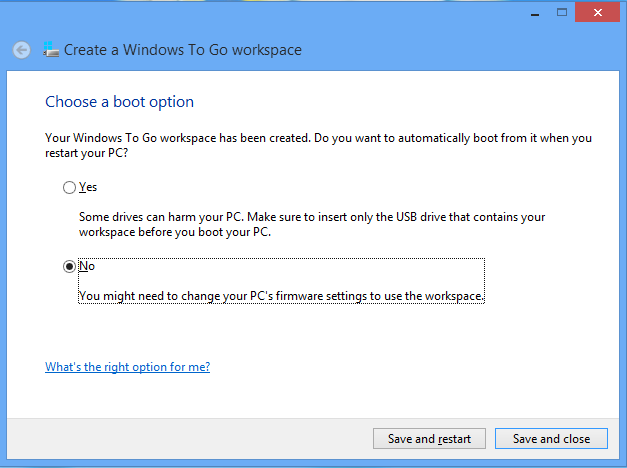This screenshot has height=468, width=627.
Task: Click the Windows To Go wizard icon
Action: [x=51, y=50]
